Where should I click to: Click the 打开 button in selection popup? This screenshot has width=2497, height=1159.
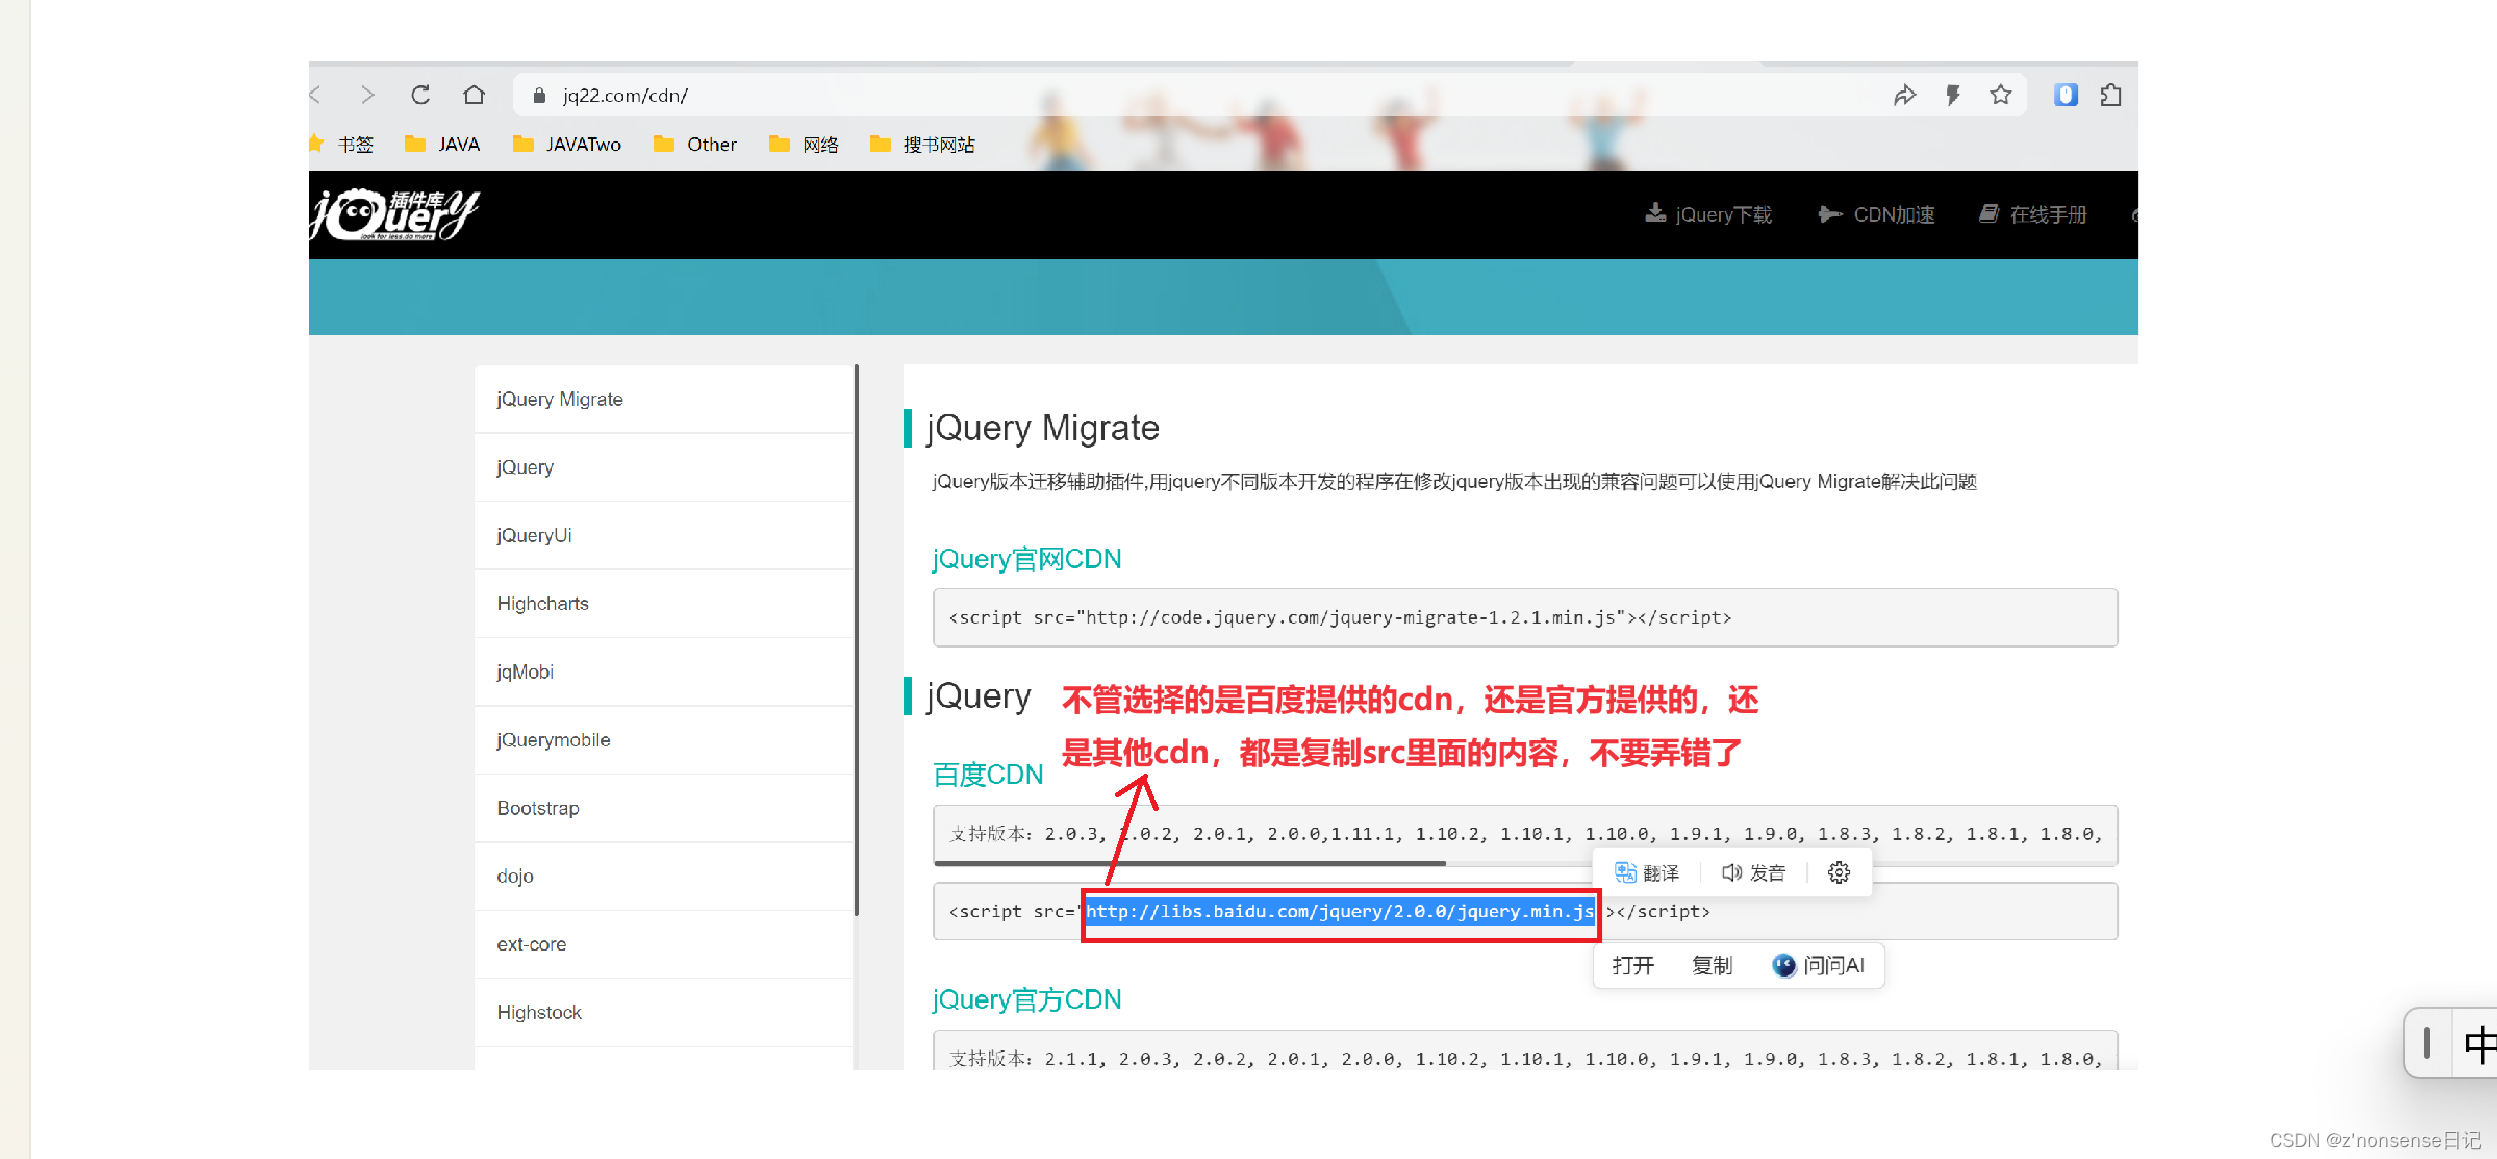click(1633, 965)
